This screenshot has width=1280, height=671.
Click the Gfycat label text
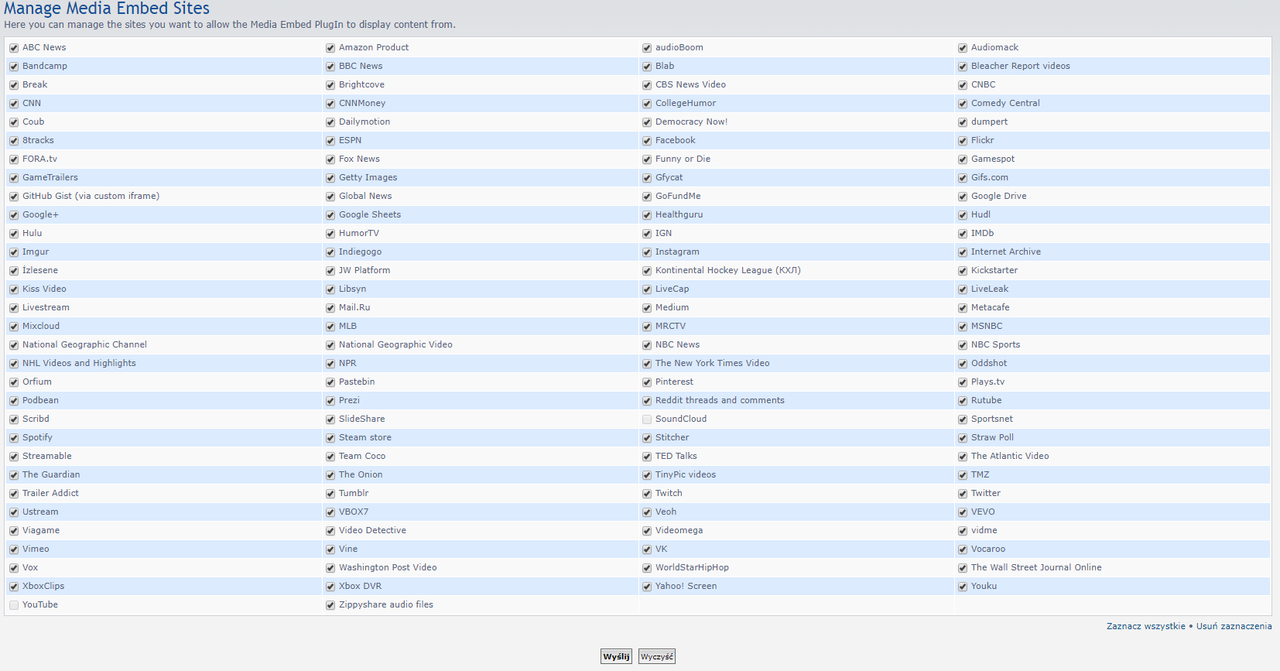pos(669,177)
